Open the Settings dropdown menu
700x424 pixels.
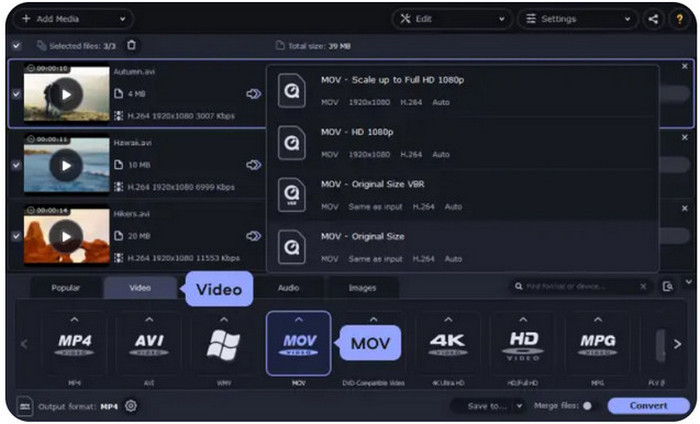(578, 19)
